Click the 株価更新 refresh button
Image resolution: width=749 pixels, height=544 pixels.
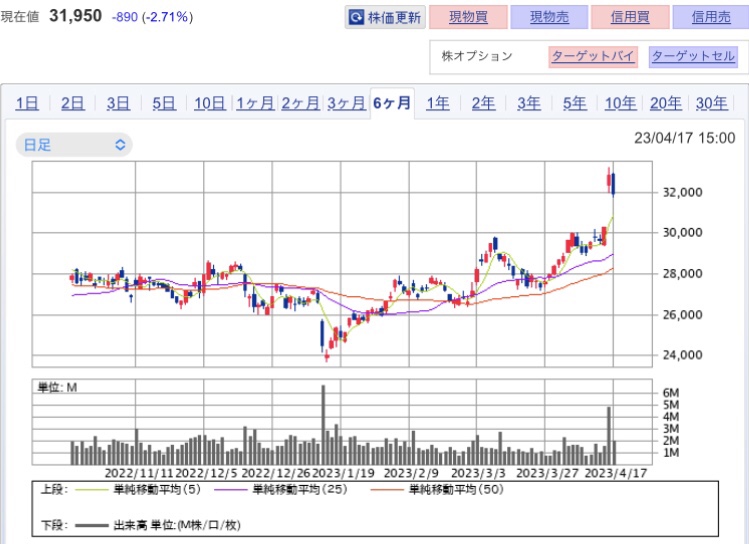(385, 18)
